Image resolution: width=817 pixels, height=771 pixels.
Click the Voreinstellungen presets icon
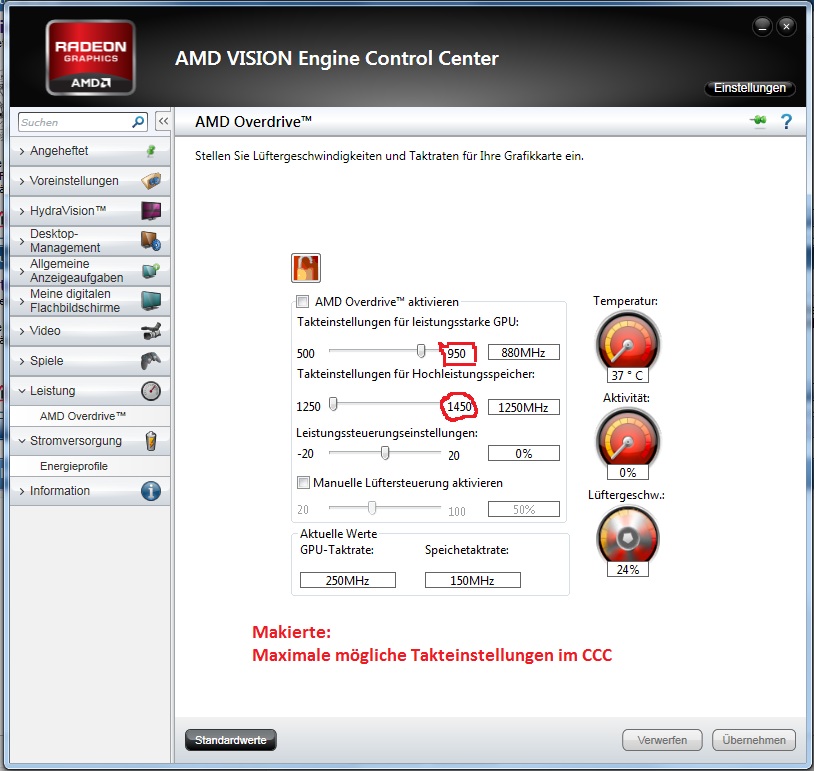(x=151, y=181)
